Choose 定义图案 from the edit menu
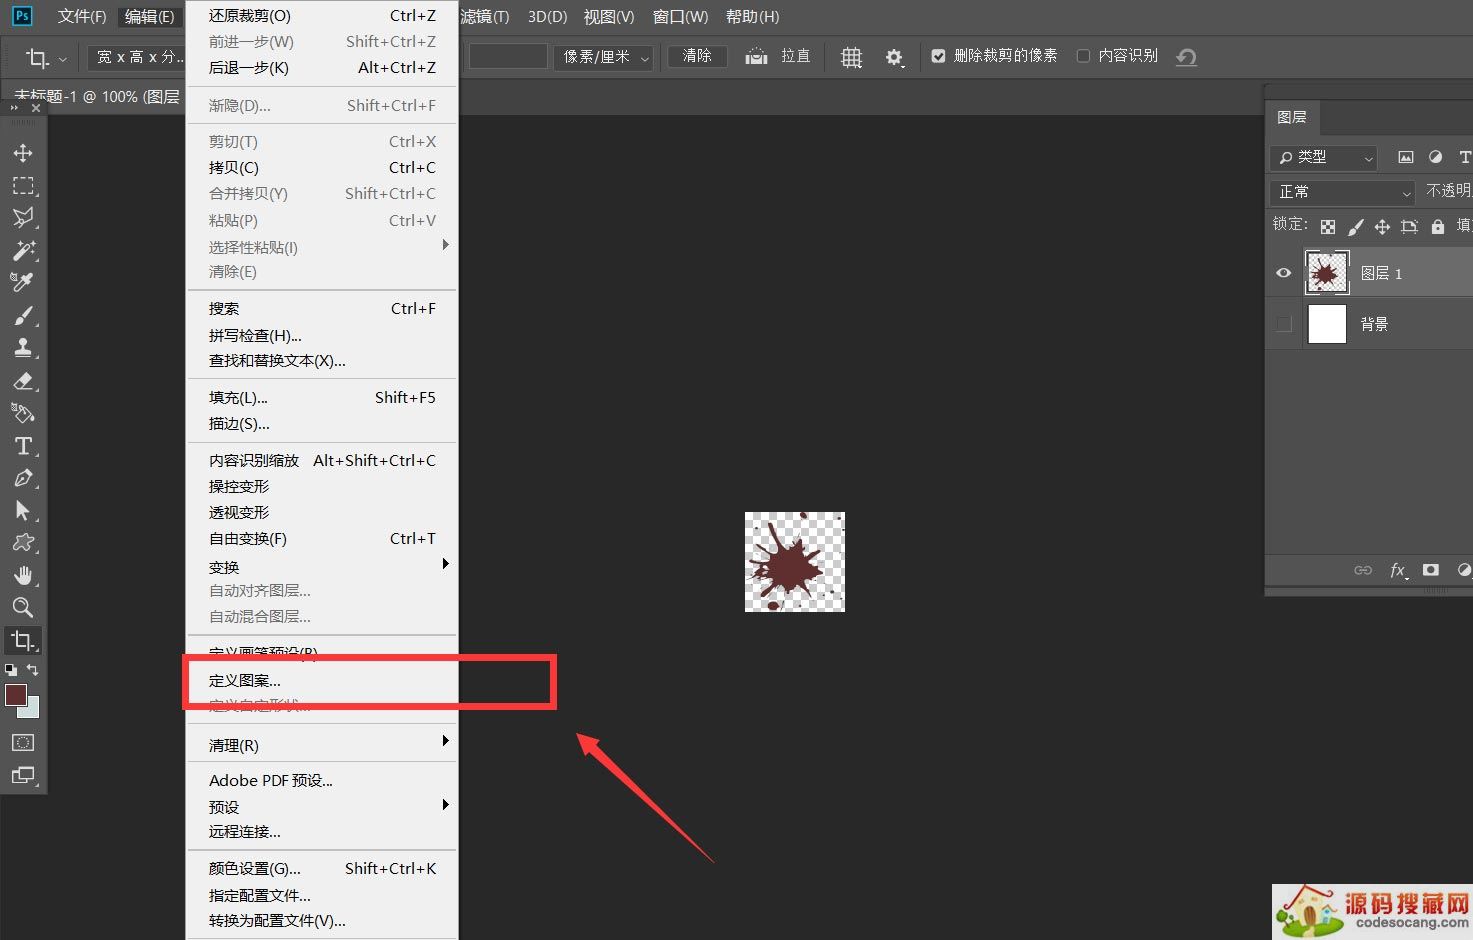The height and width of the screenshot is (940, 1473). (245, 681)
